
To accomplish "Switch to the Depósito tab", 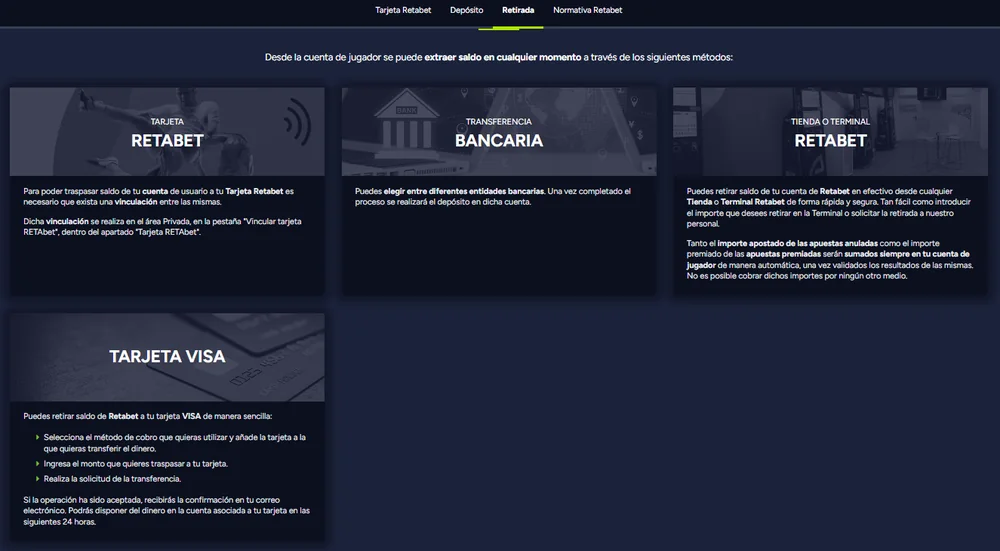I will [x=466, y=10].
